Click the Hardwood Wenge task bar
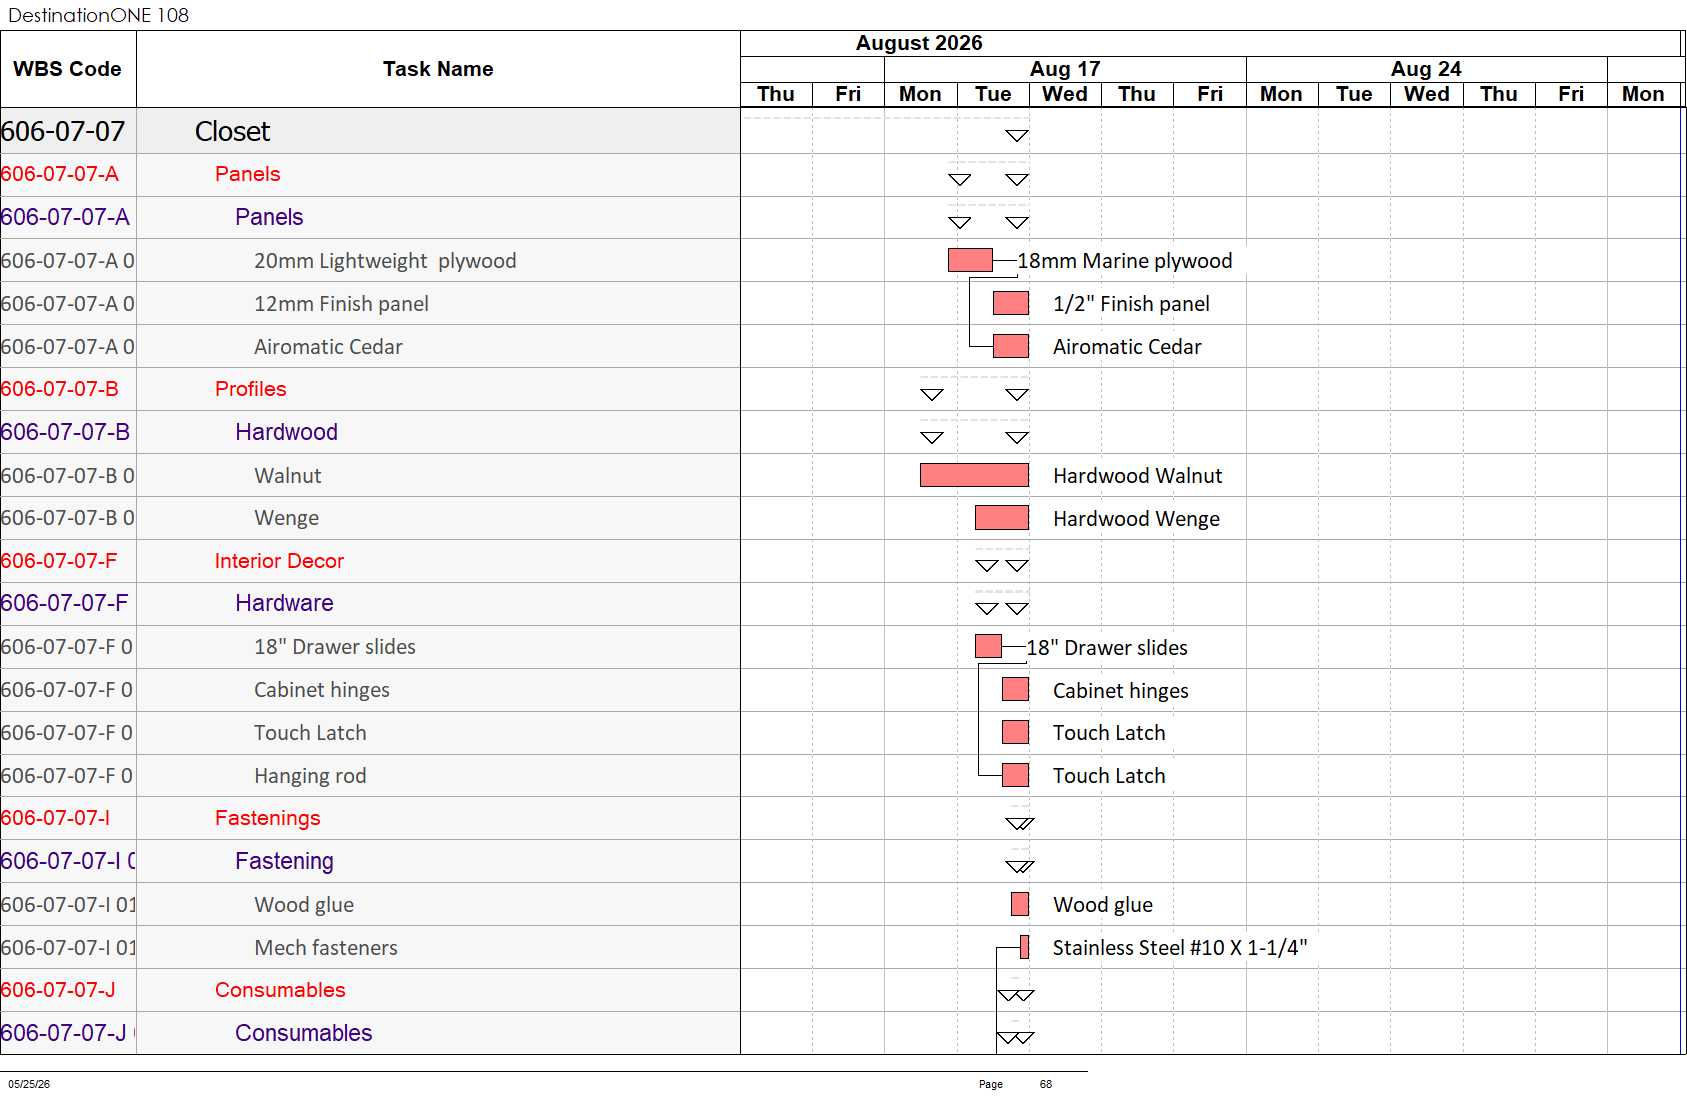Screen dimensions: 1687x1097 point(1002,518)
